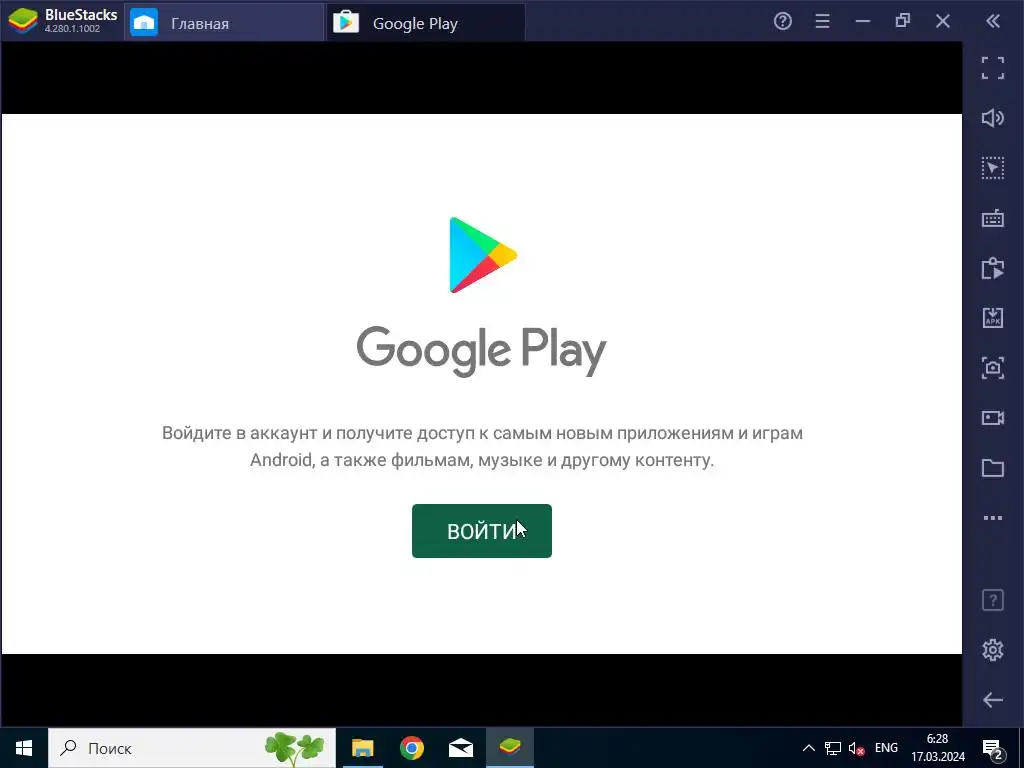Open the sidebar help guide icon

pos(993,600)
